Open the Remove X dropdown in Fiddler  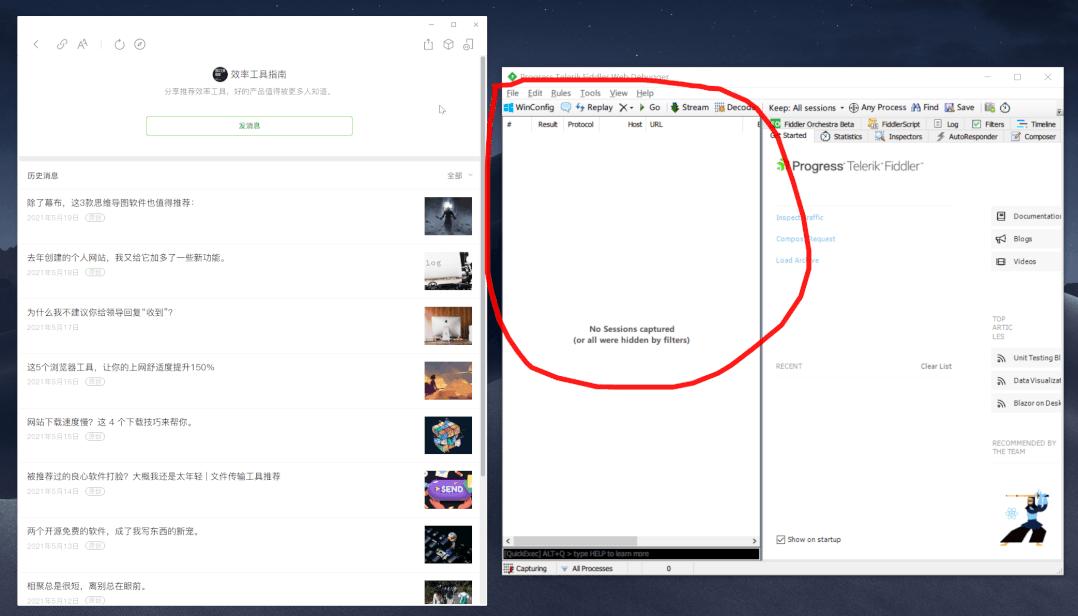pyautogui.click(x=626, y=107)
